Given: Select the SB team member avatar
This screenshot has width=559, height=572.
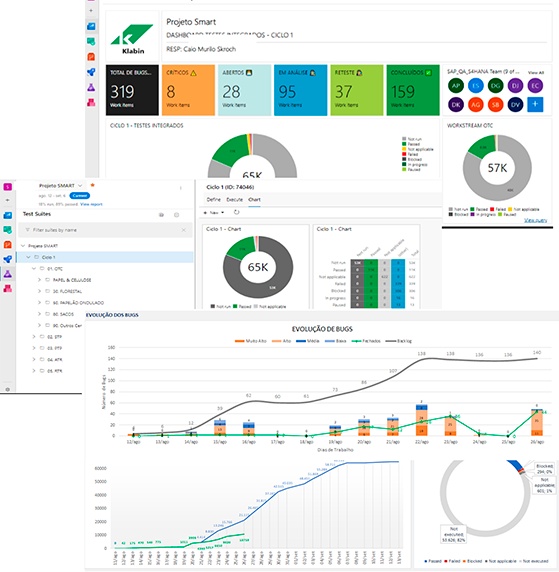Looking at the screenshot, I should [495, 105].
